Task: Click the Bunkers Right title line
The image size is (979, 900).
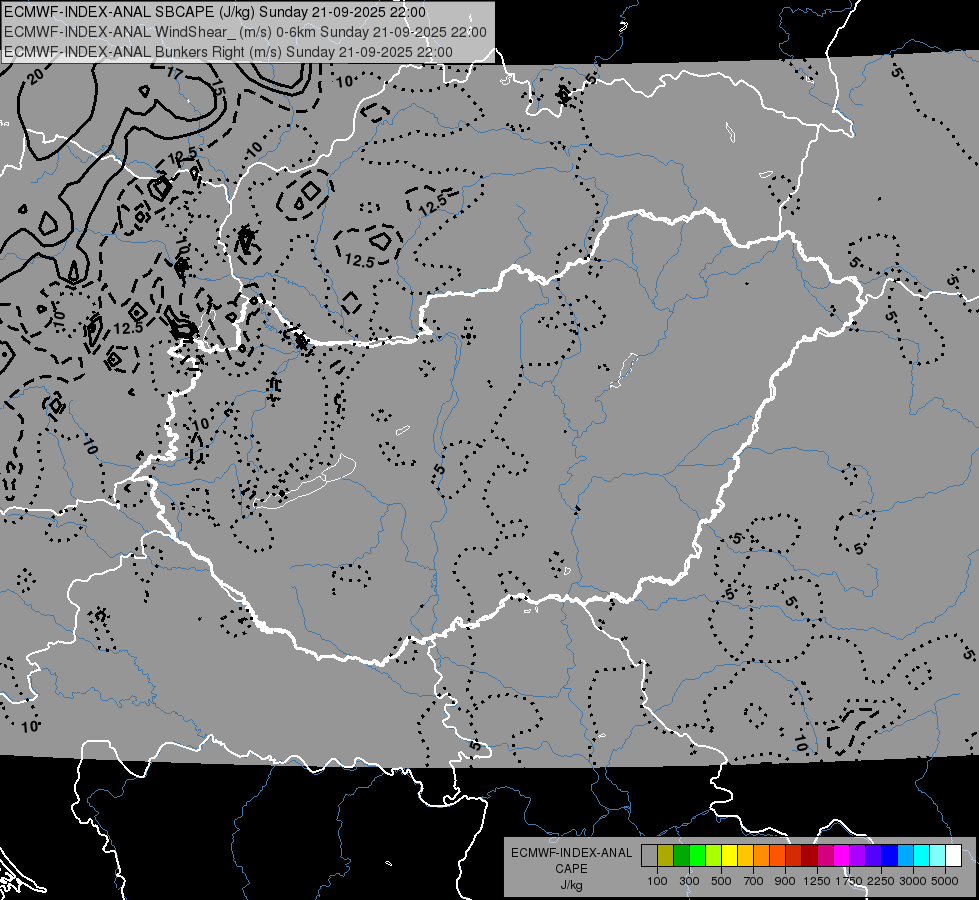Action: point(228,52)
